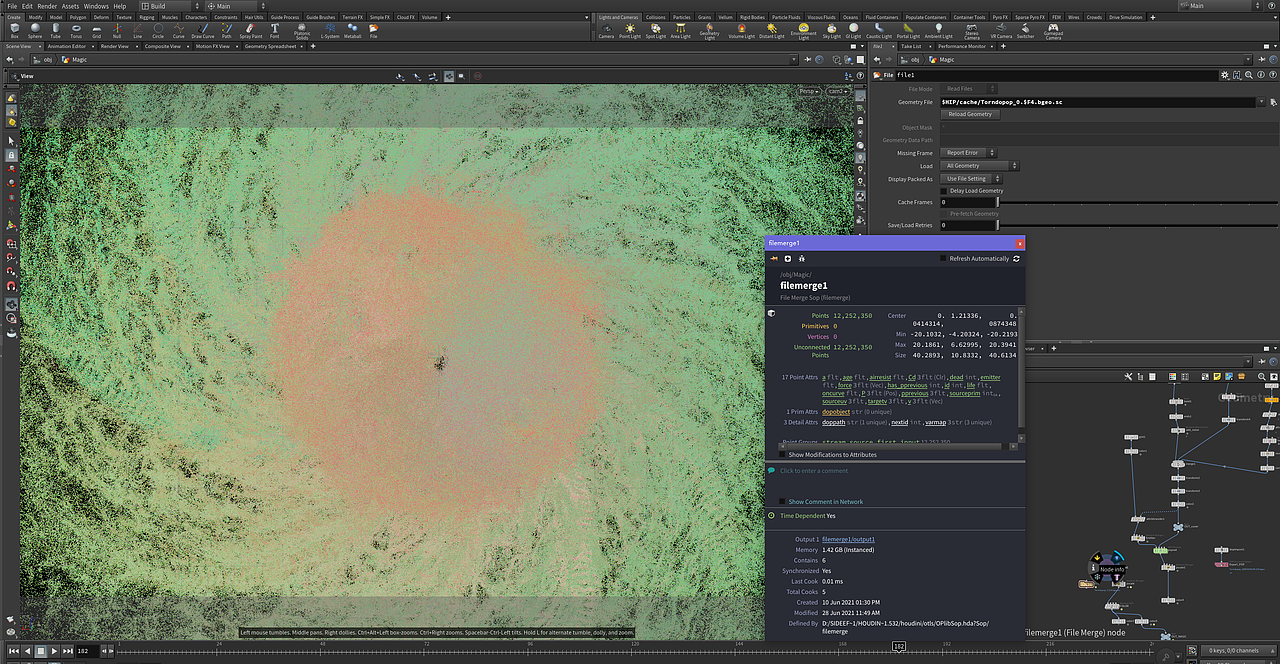Open the Load geometry type dropdown
The width and height of the screenshot is (1280, 664).
tap(979, 166)
